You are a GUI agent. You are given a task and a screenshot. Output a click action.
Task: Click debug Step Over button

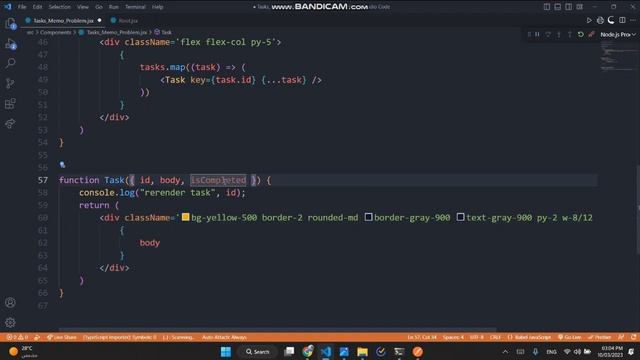tap(548, 35)
